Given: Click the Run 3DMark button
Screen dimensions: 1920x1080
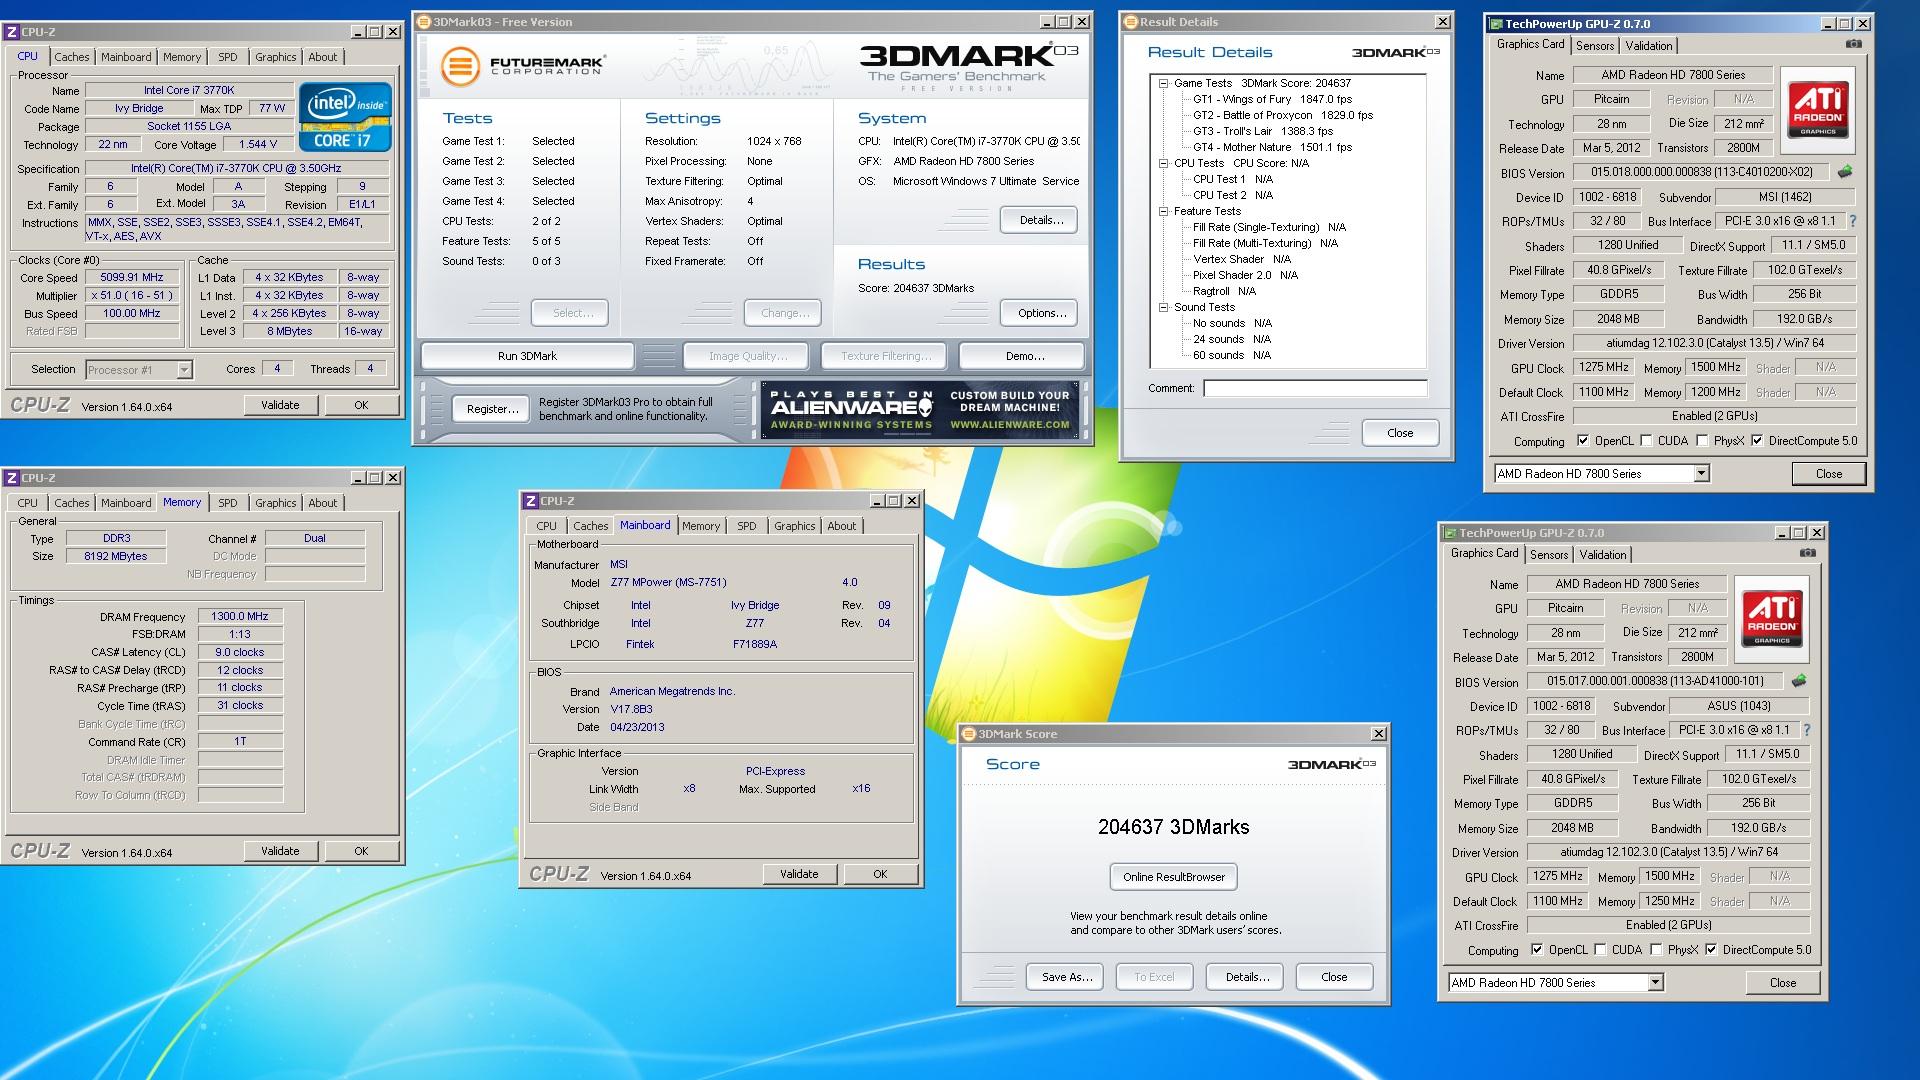Looking at the screenshot, I should pos(527,356).
